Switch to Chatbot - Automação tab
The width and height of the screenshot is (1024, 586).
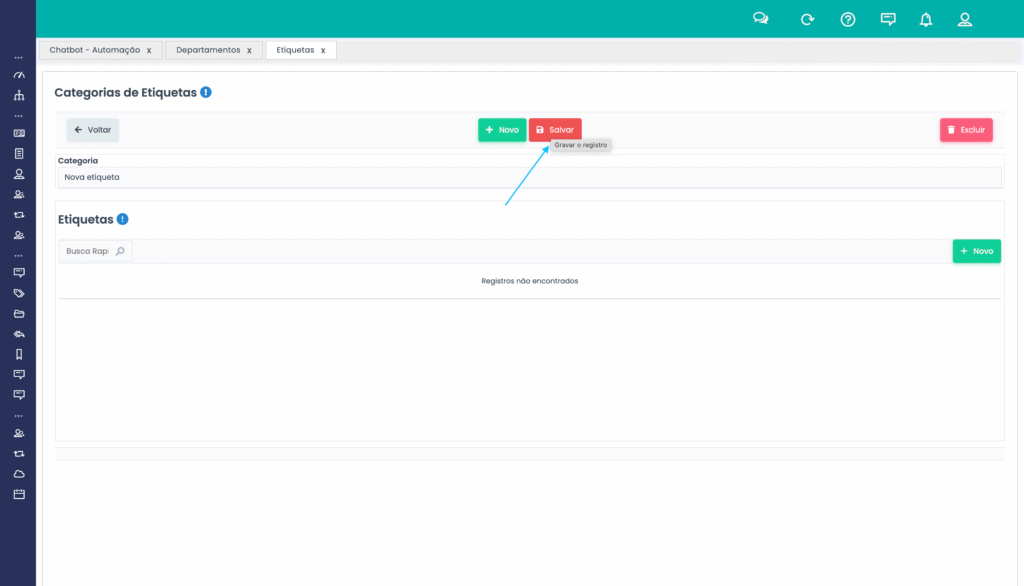click(94, 50)
